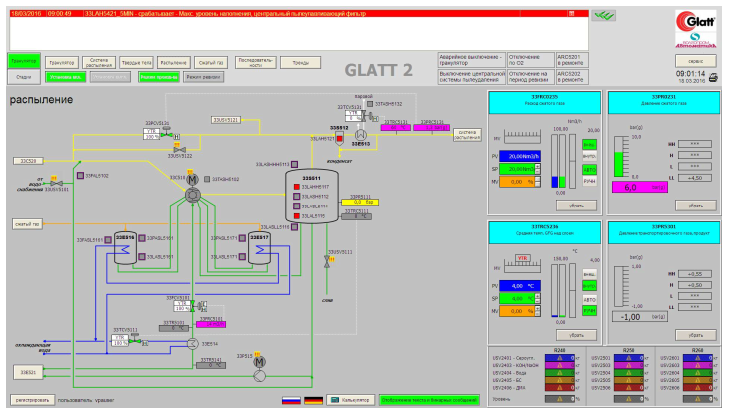Image resolution: width=731 pixels, height=416 pixels.
Task: Select the motor symbol of 33C518
Action: click(x=193, y=180)
